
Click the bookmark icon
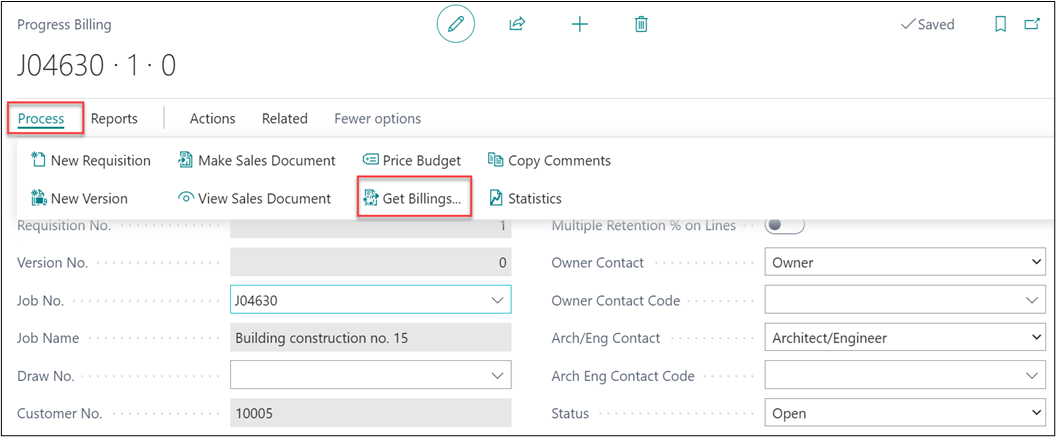(x=1000, y=25)
